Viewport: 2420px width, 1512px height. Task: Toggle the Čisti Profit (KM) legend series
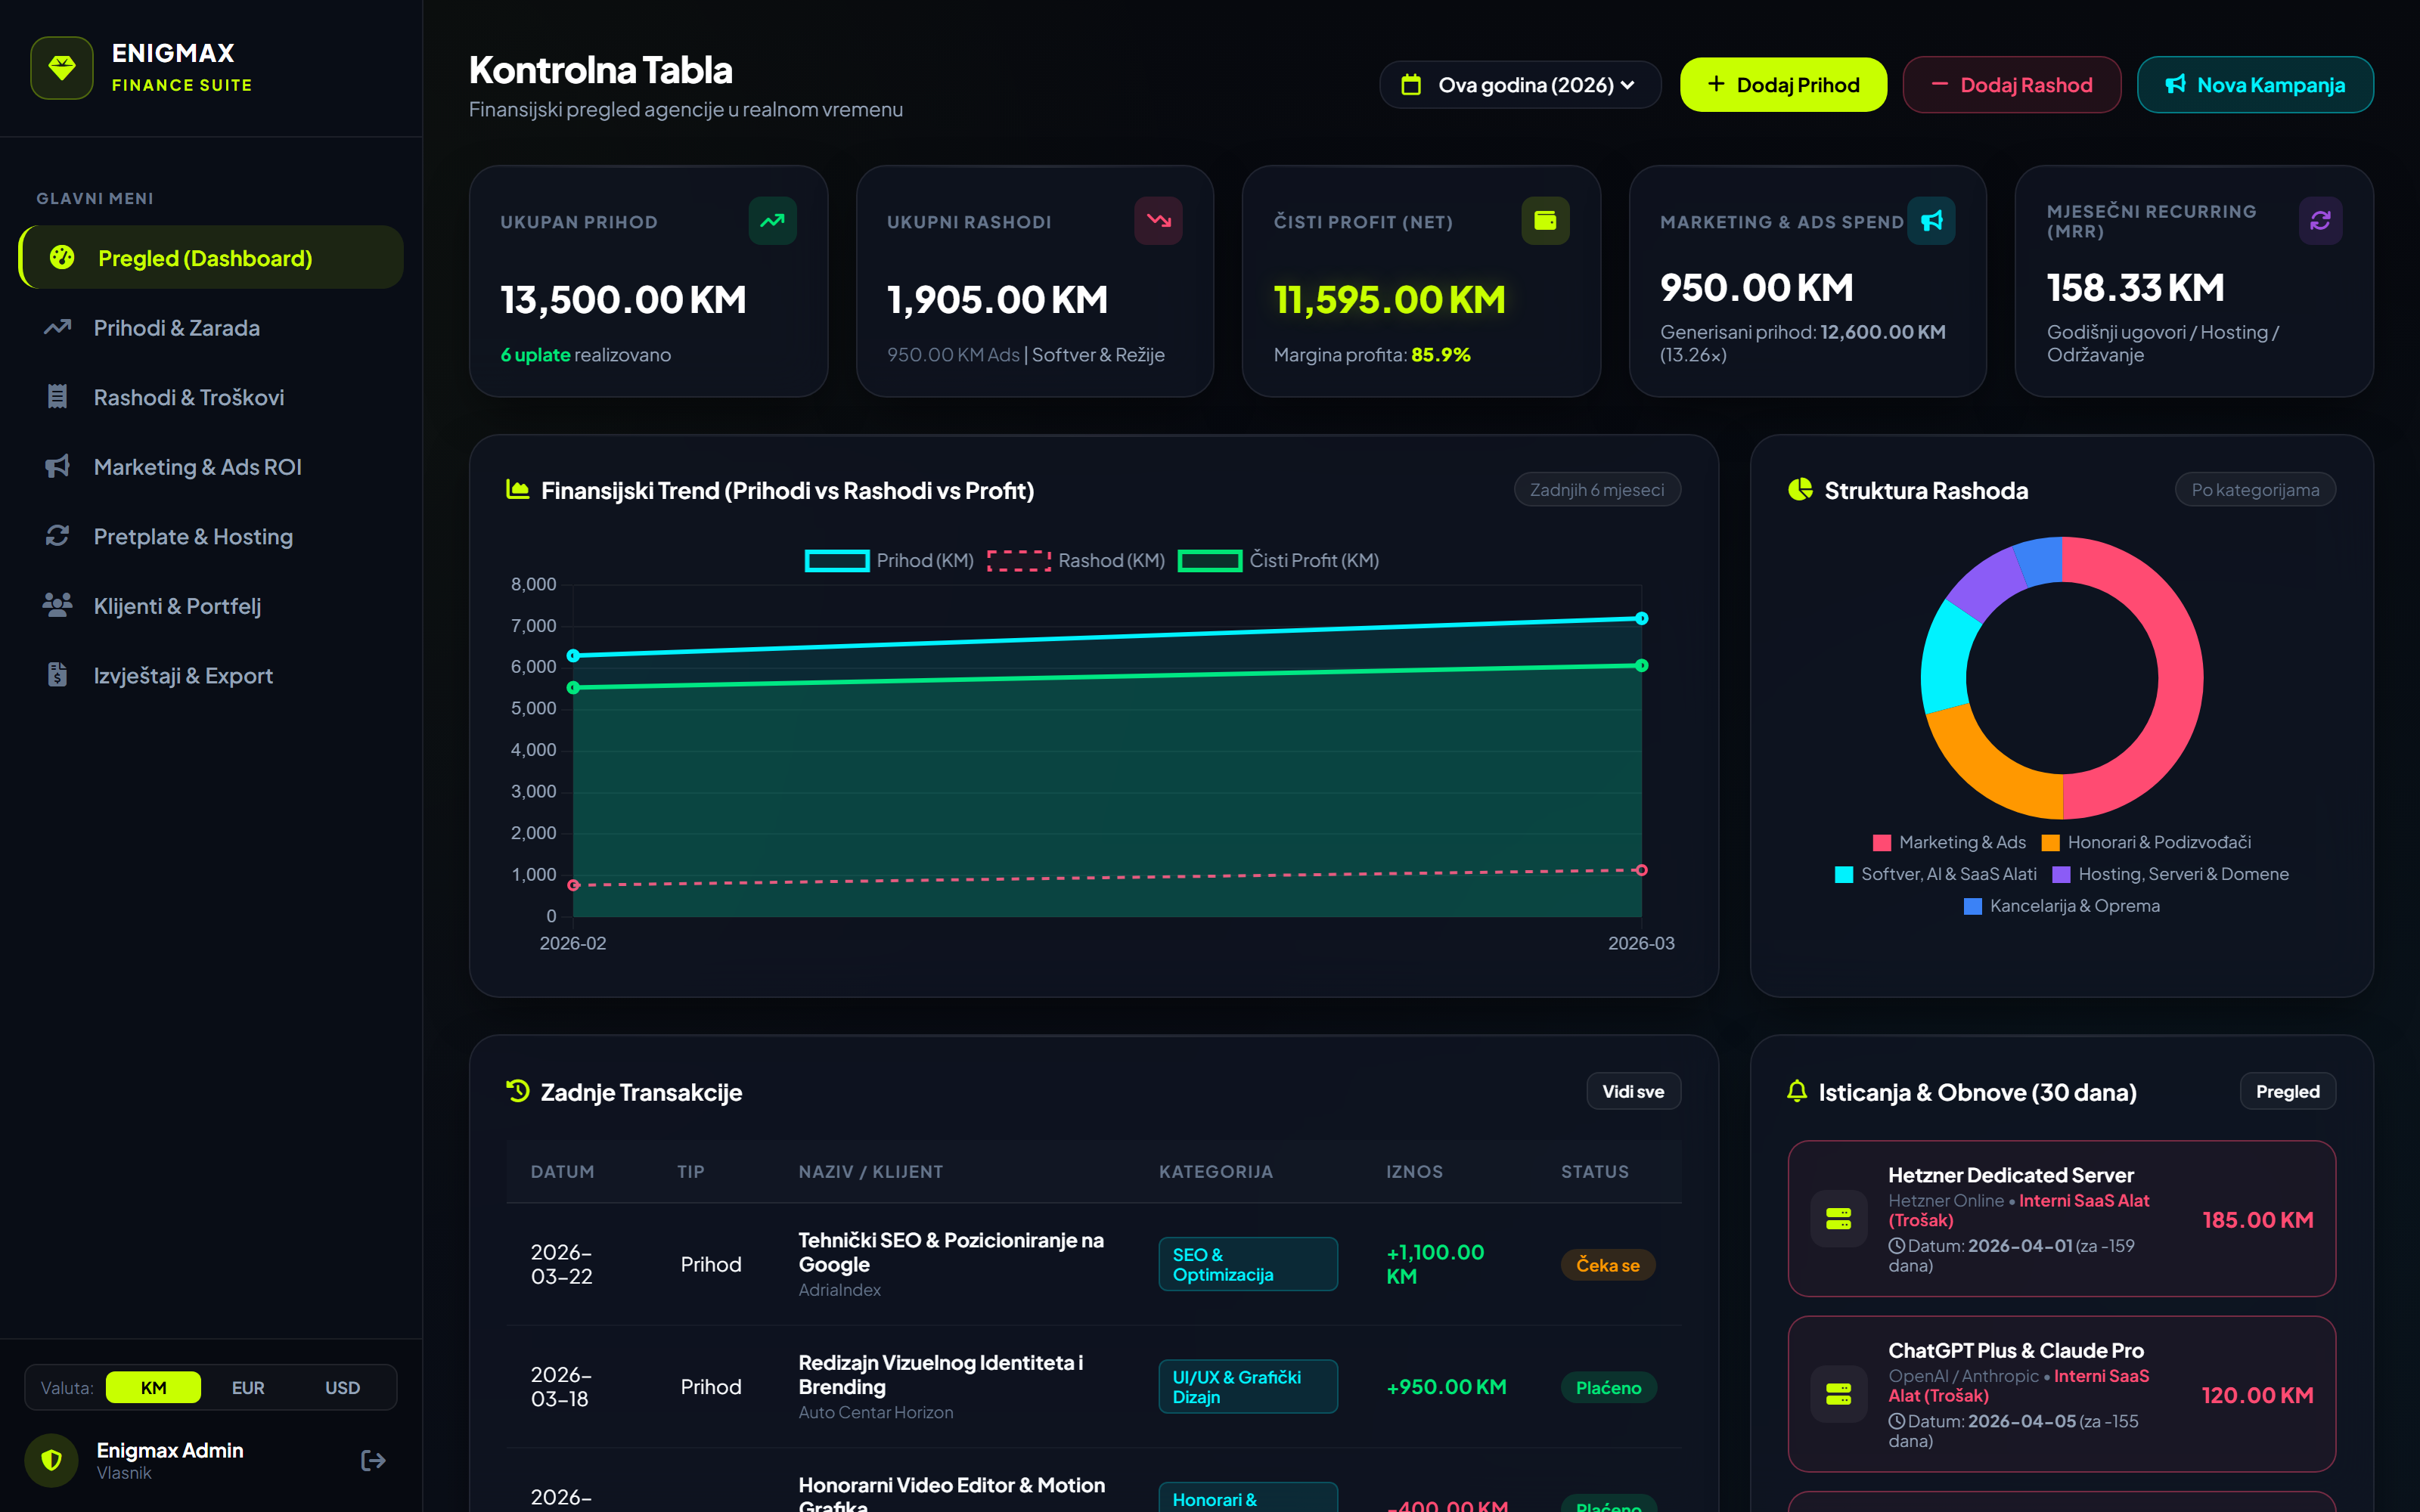(1278, 561)
